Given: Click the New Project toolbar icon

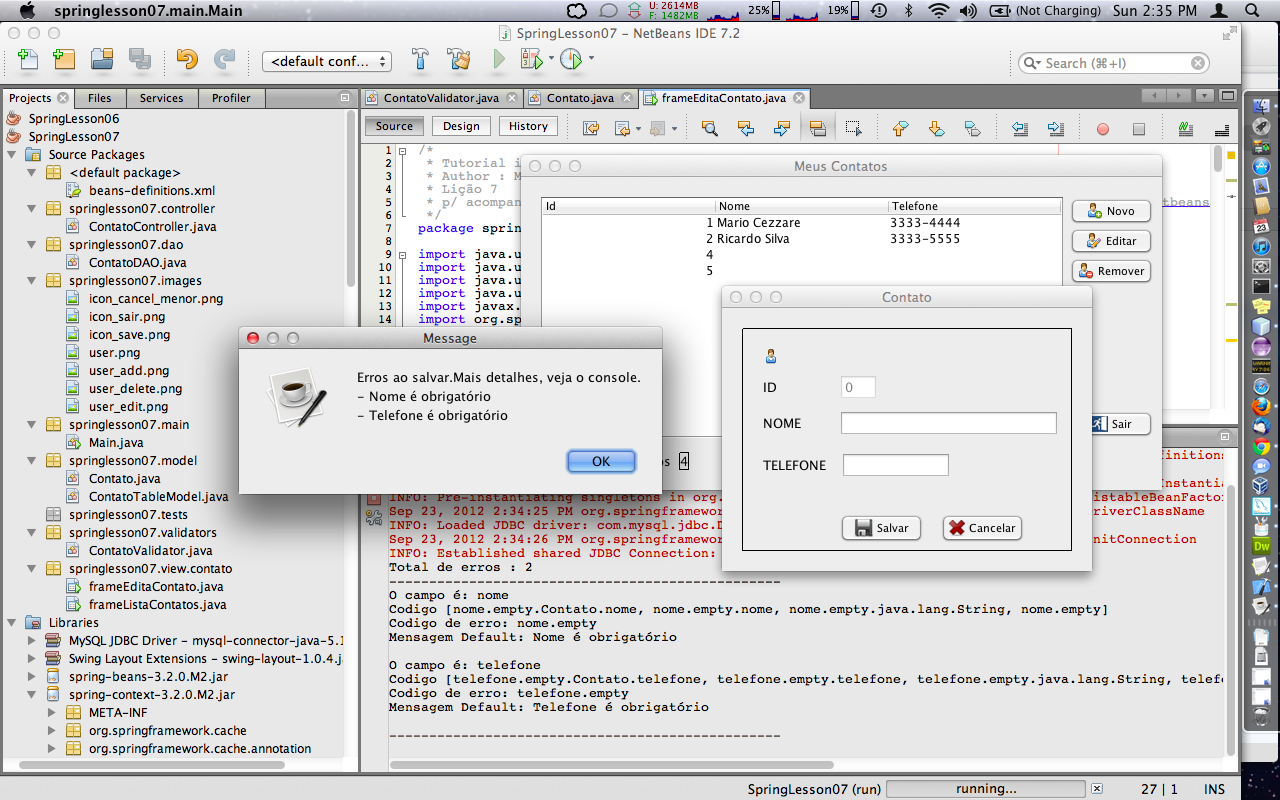Looking at the screenshot, I should coord(64,60).
